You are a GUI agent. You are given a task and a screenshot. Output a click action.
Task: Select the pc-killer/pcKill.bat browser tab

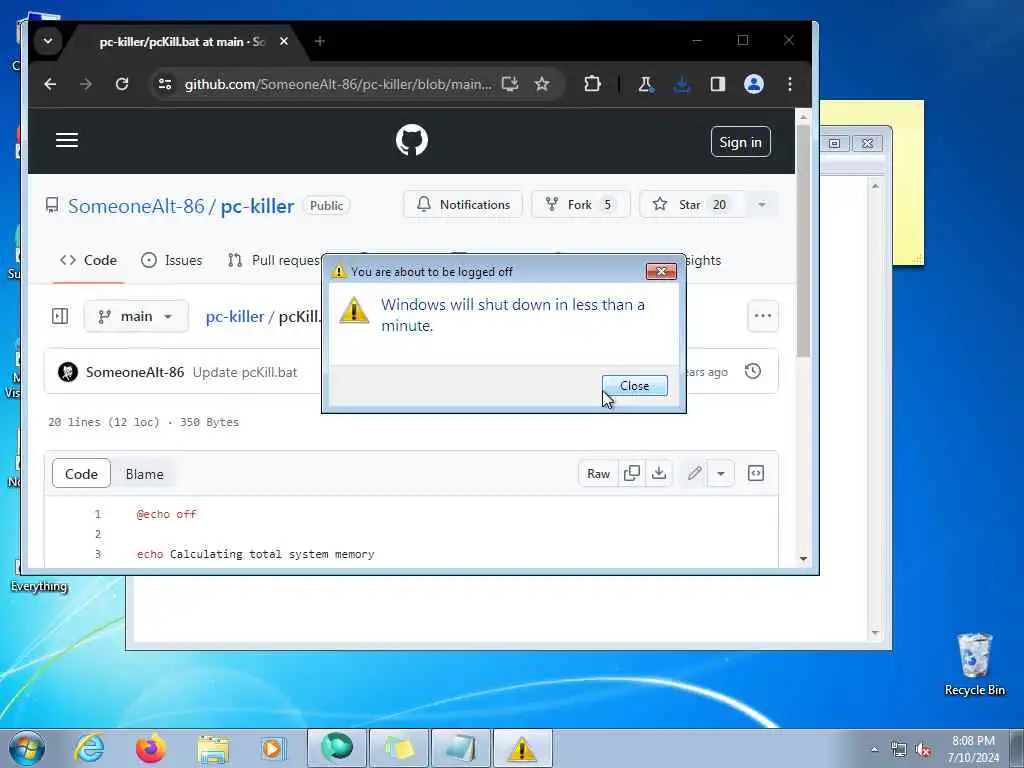tap(183, 42)
